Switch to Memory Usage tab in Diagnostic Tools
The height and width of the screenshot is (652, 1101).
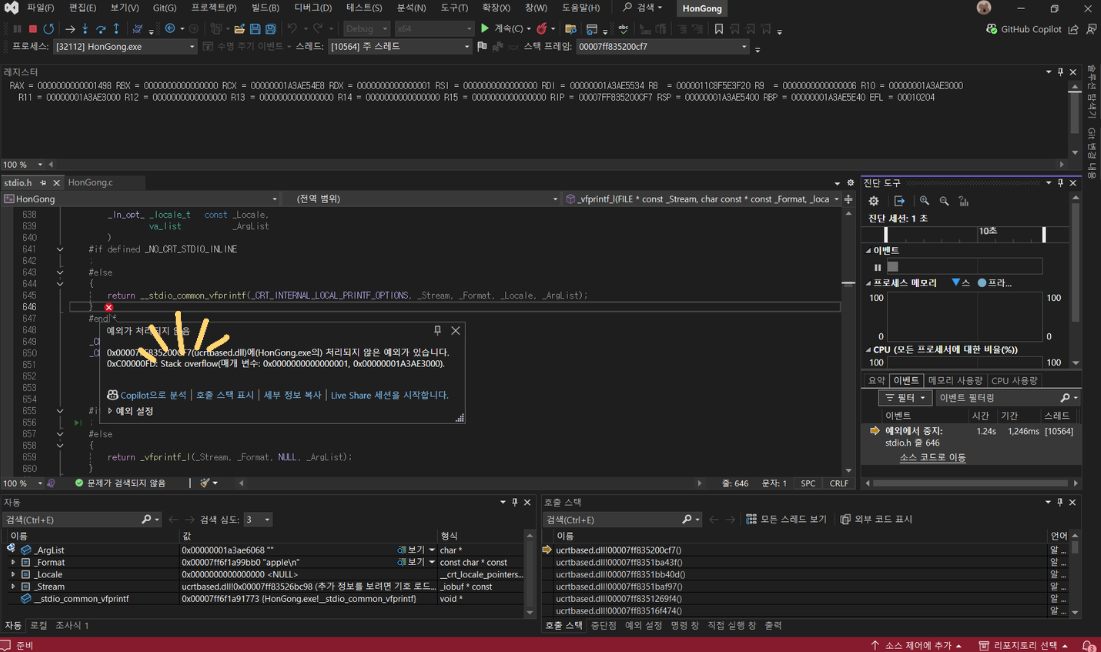click(955, 380)
